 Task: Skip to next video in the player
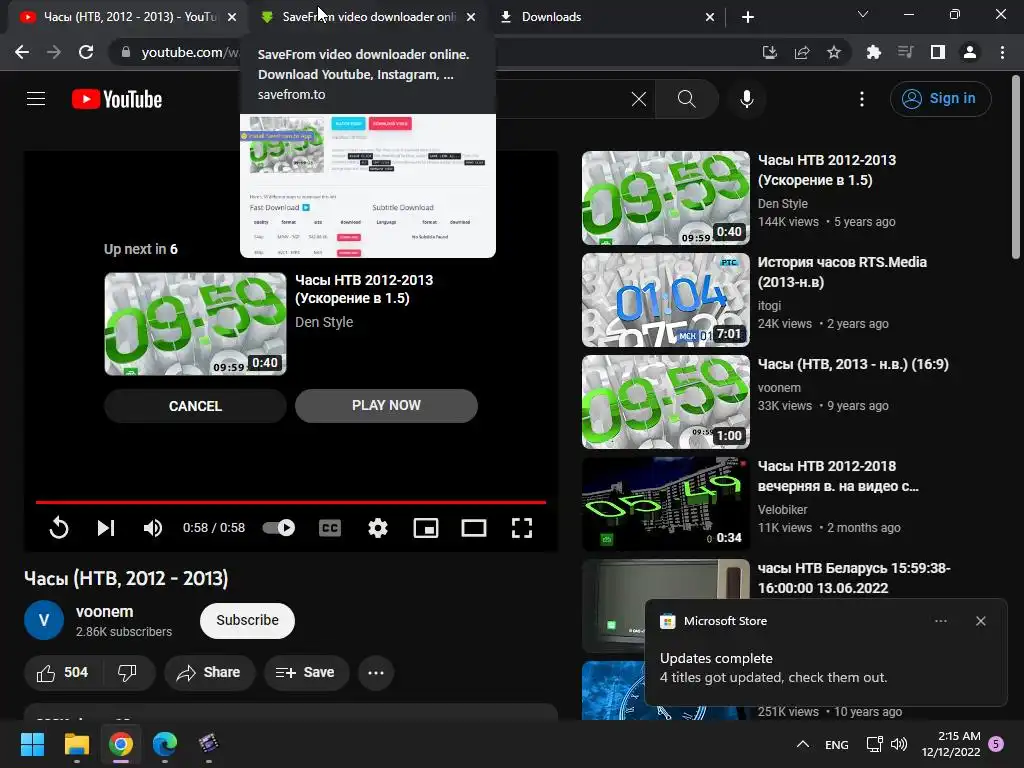[x=106, y=527]
